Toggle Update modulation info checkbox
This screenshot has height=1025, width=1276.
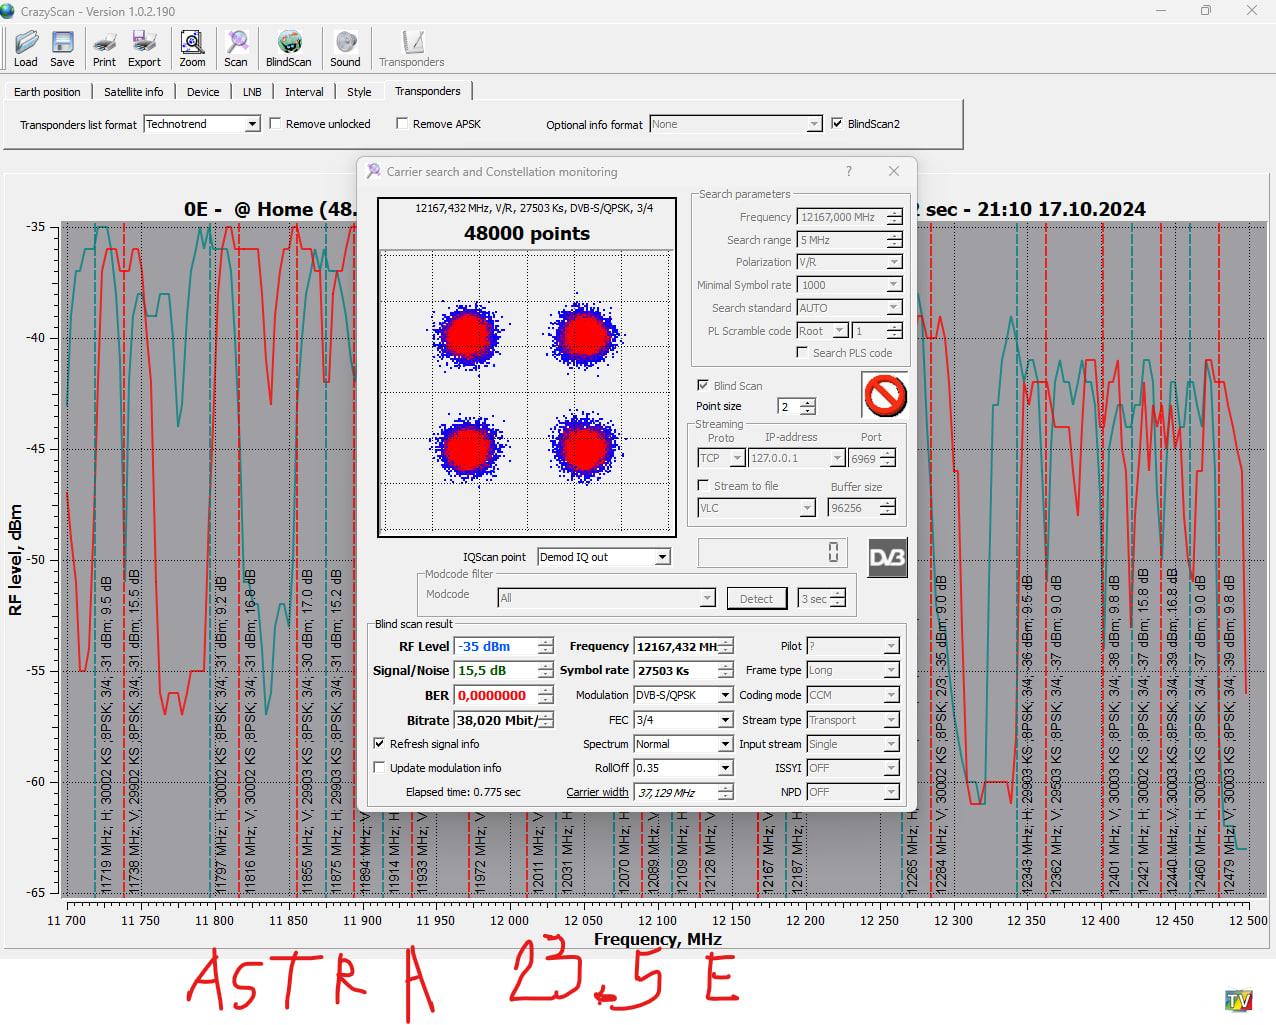pyautogui.click(x=379, y=768)
